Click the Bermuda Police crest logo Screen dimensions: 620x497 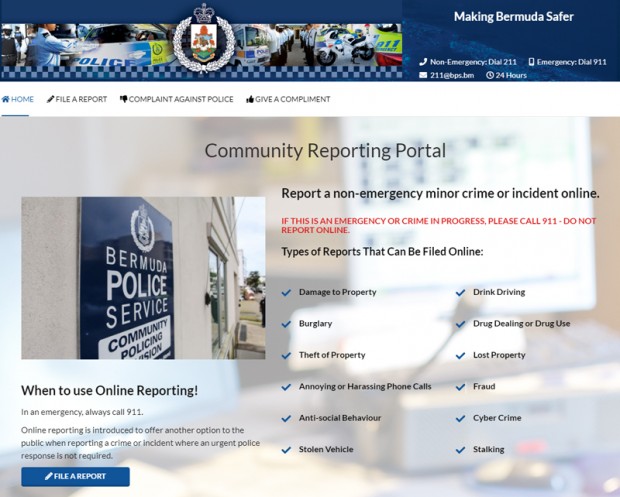[204, 41]
